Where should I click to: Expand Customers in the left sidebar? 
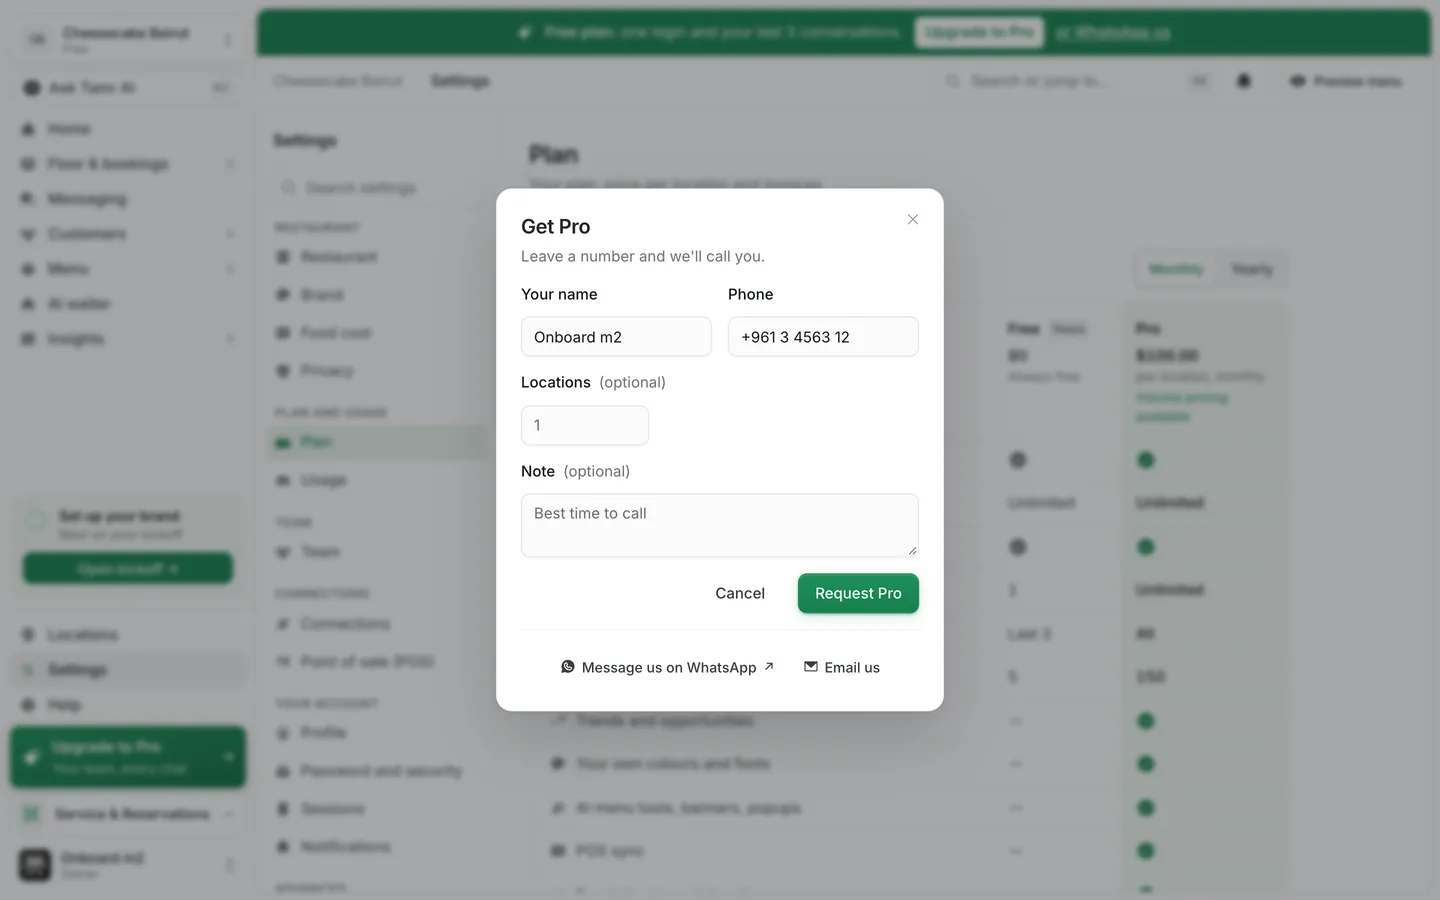coord(128,234)
